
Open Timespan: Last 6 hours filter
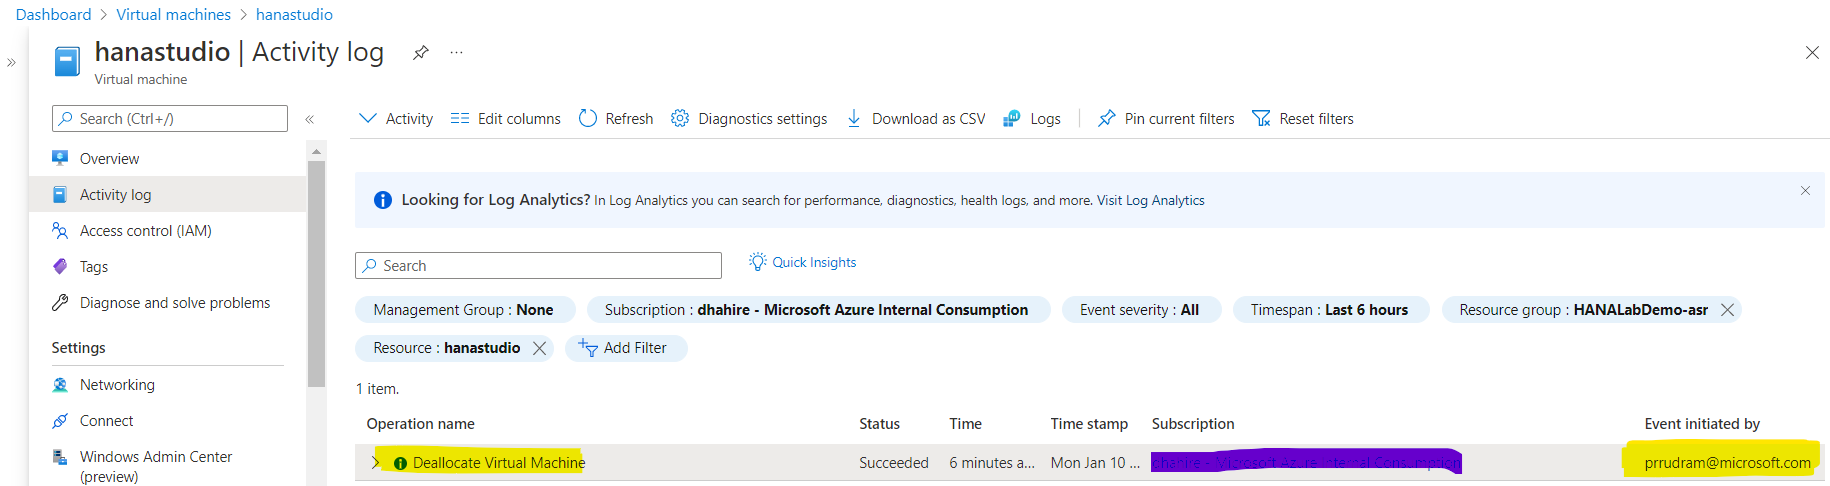pos(1330,310)
